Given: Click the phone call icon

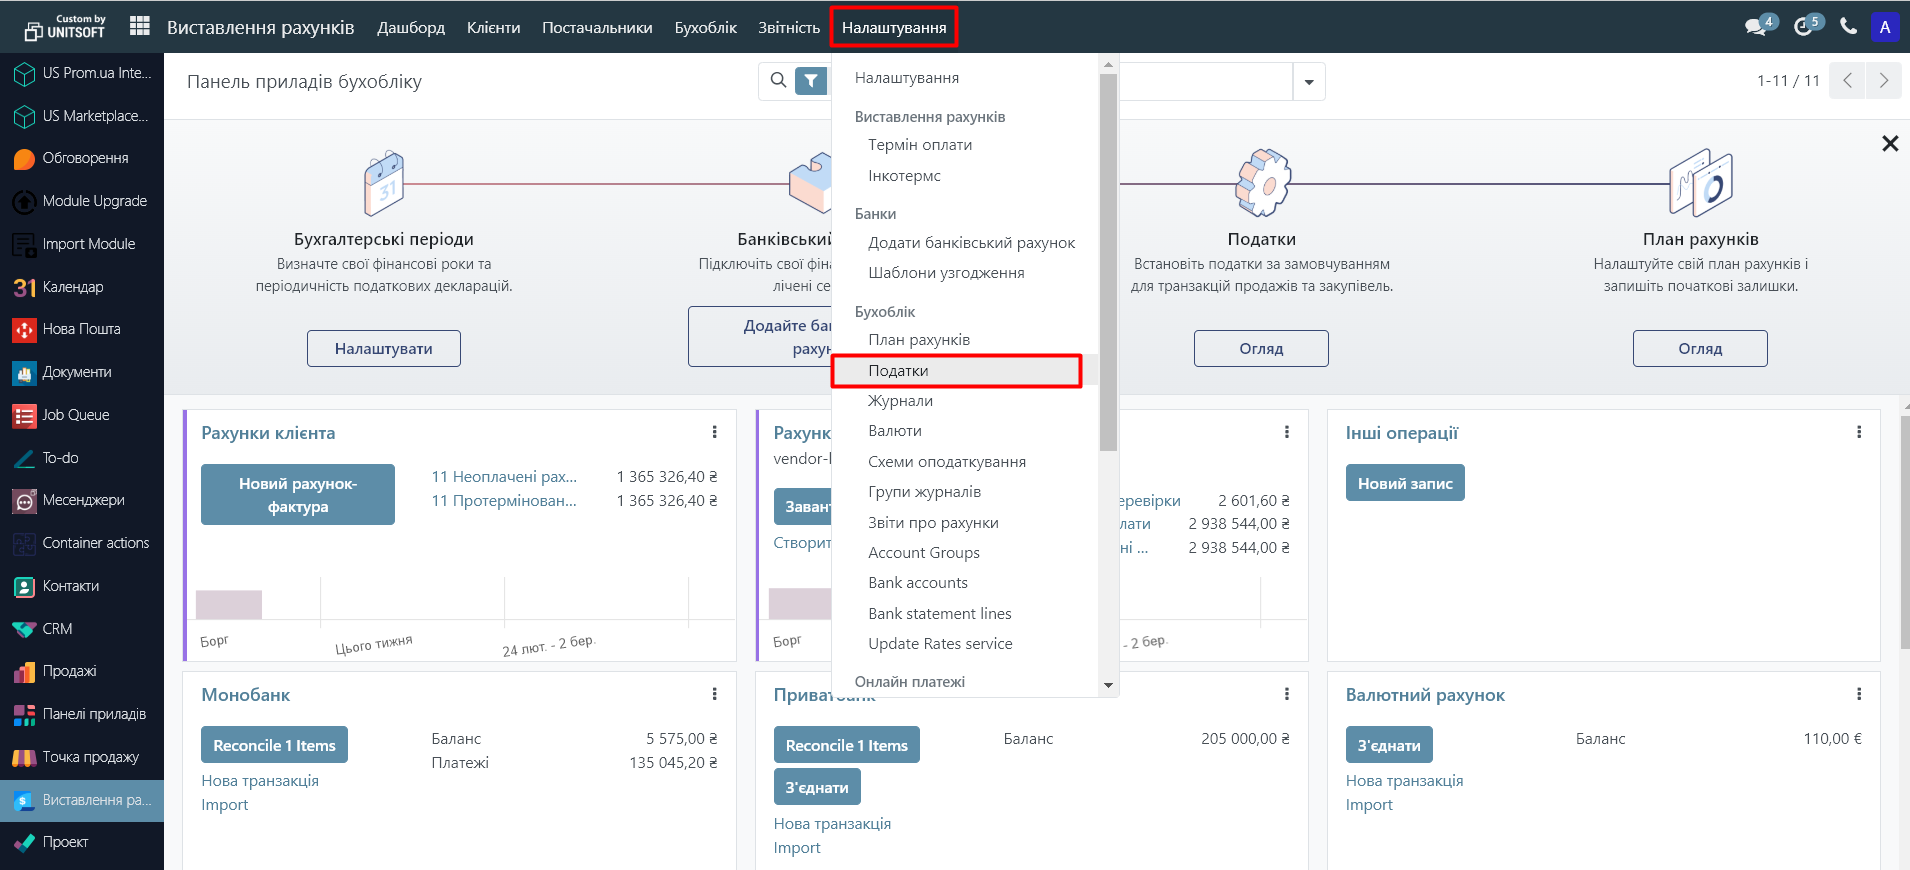Looking at the screenshot, I should [x=1848, y=27].
